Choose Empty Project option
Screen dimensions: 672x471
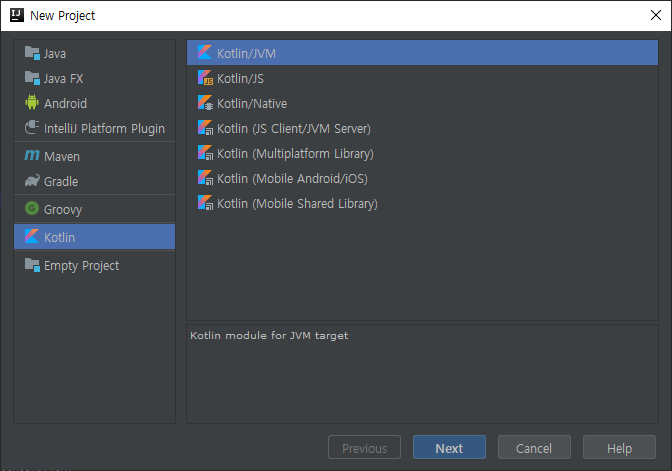tap(94, 265)
